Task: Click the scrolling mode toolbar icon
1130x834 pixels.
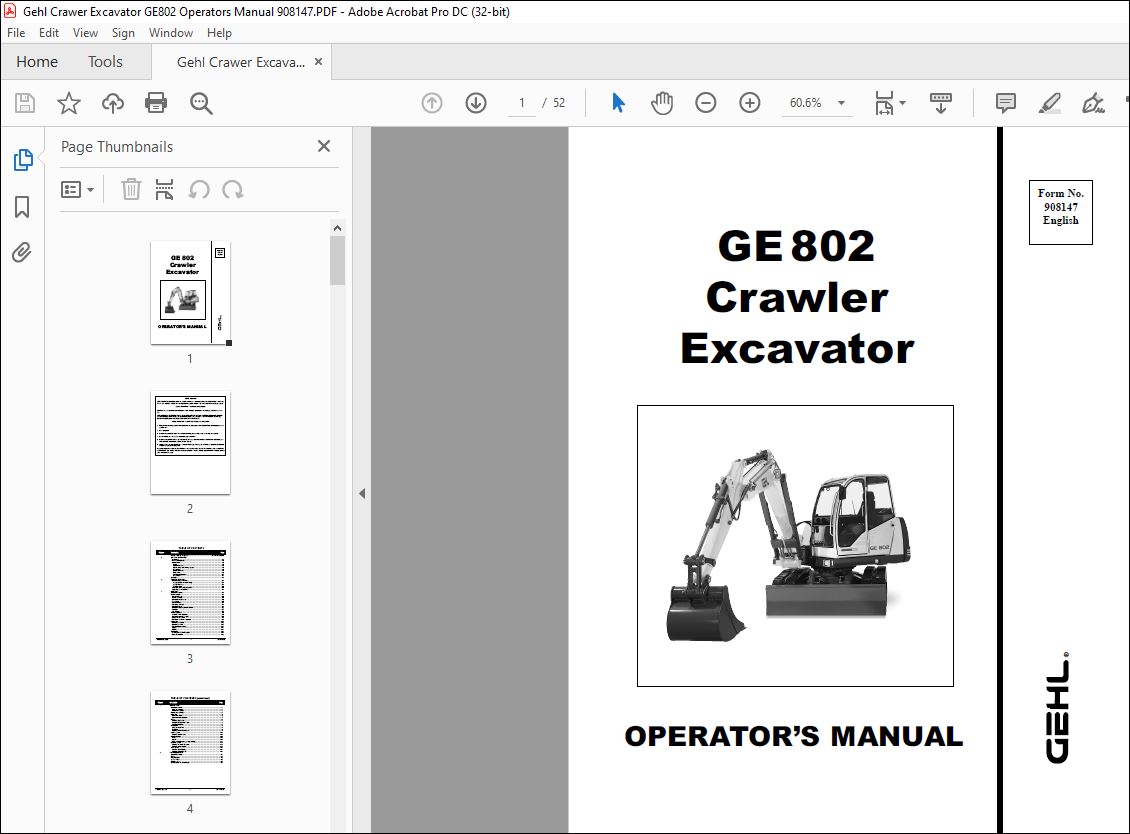Action: [940, 103]
